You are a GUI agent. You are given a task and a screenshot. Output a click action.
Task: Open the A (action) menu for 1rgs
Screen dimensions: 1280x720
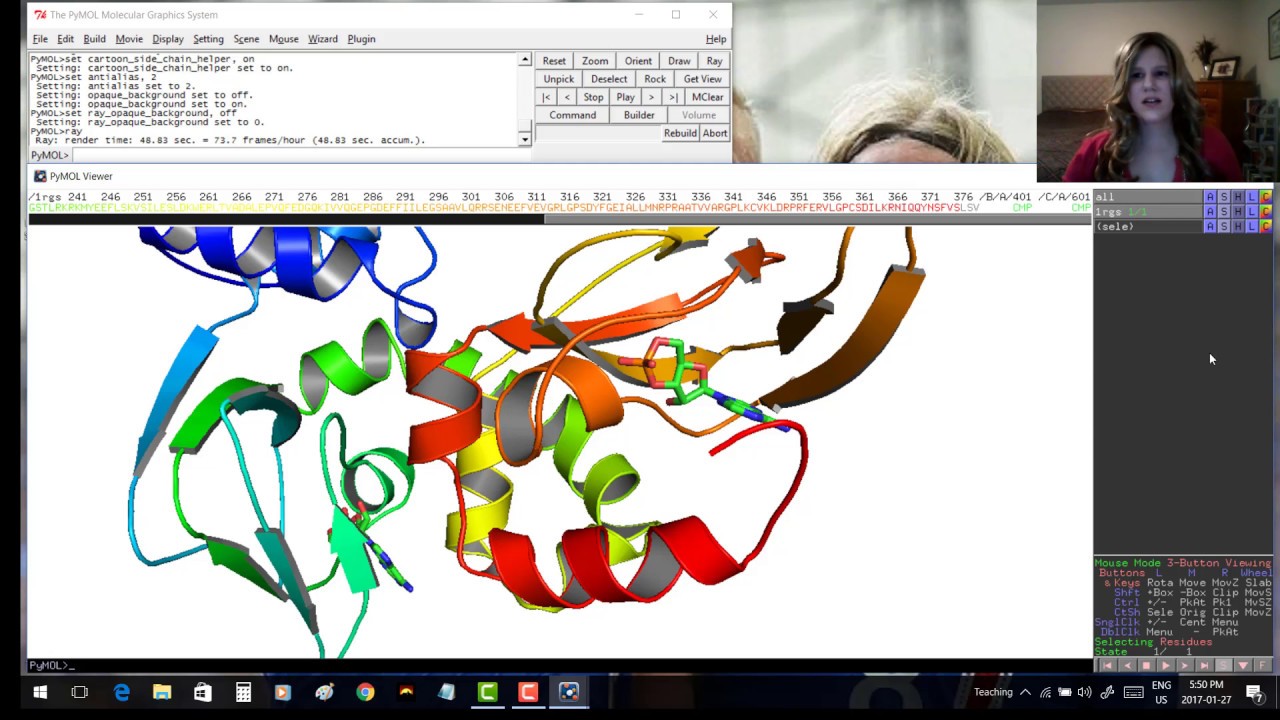coord(1210,212)
